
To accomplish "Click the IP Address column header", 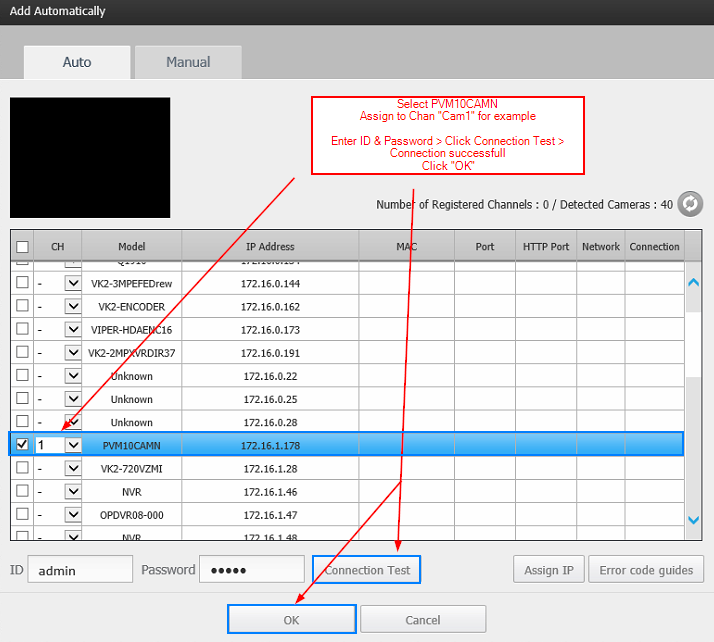I will pyautogui.click(x=270, y=246).
